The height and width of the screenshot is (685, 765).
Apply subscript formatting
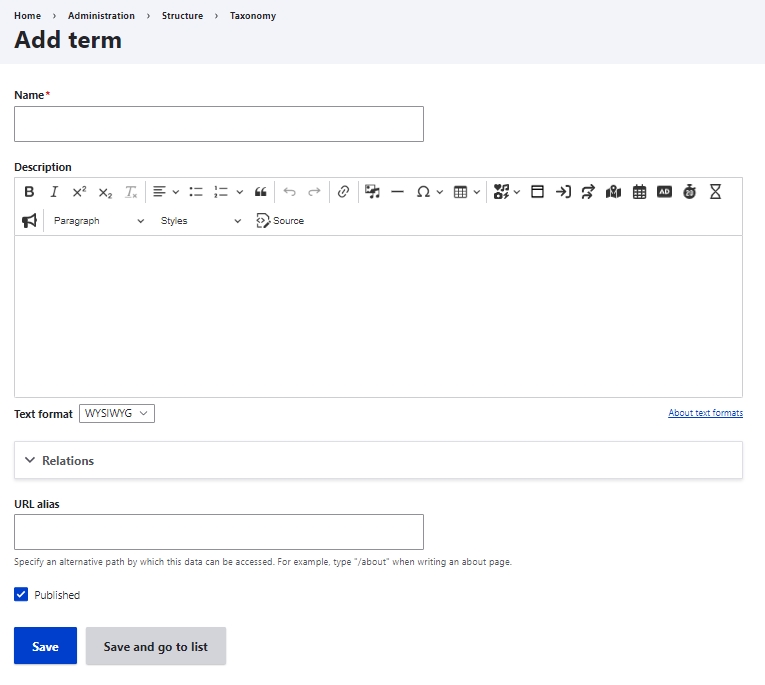coord(105,192)
